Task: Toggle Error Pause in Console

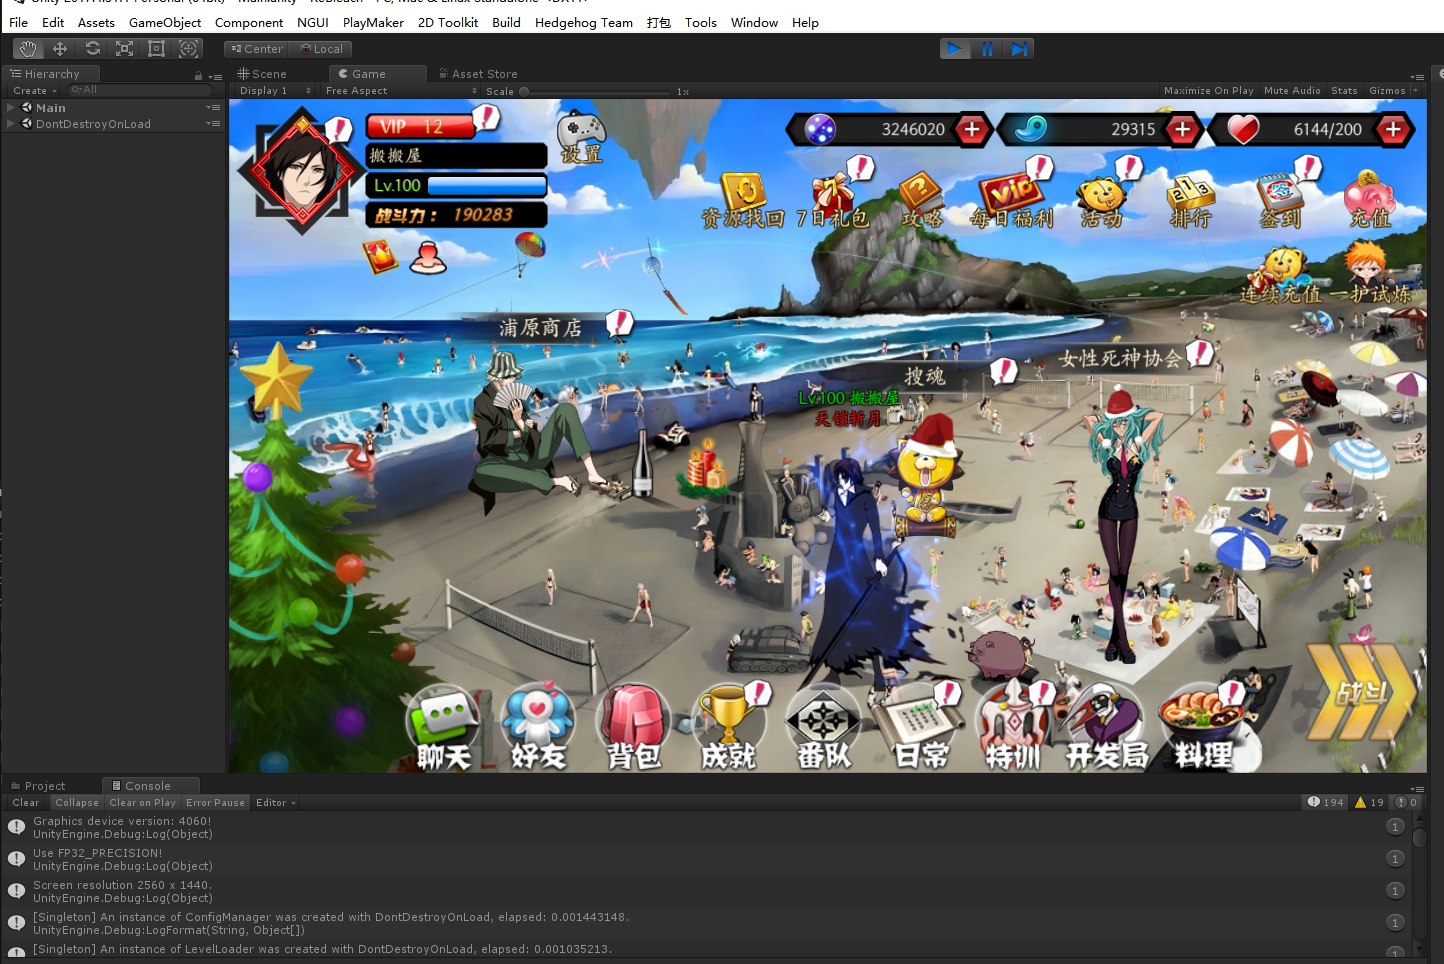Action: [215, 803]
